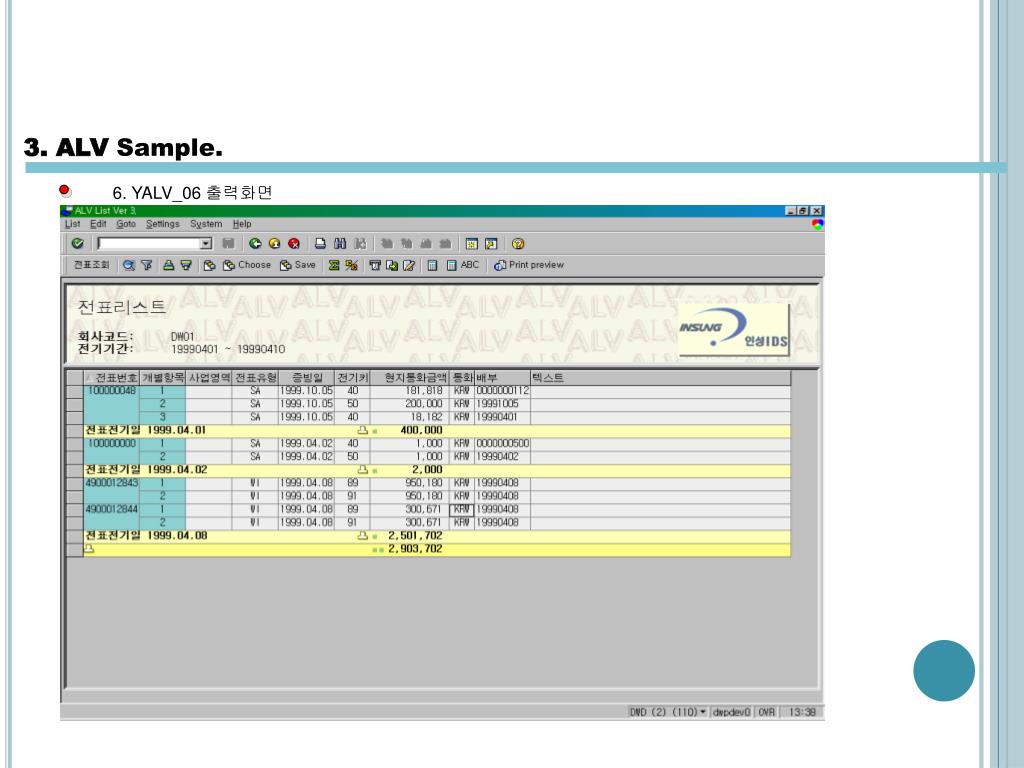Click the Choose layout button
Viewport: 1024px width, 768px height.
[x=247, y=265]
